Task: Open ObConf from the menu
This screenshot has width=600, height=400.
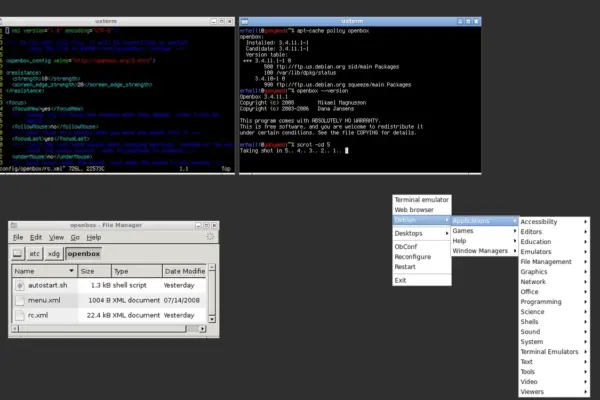Action: click(x=421, y=247)
